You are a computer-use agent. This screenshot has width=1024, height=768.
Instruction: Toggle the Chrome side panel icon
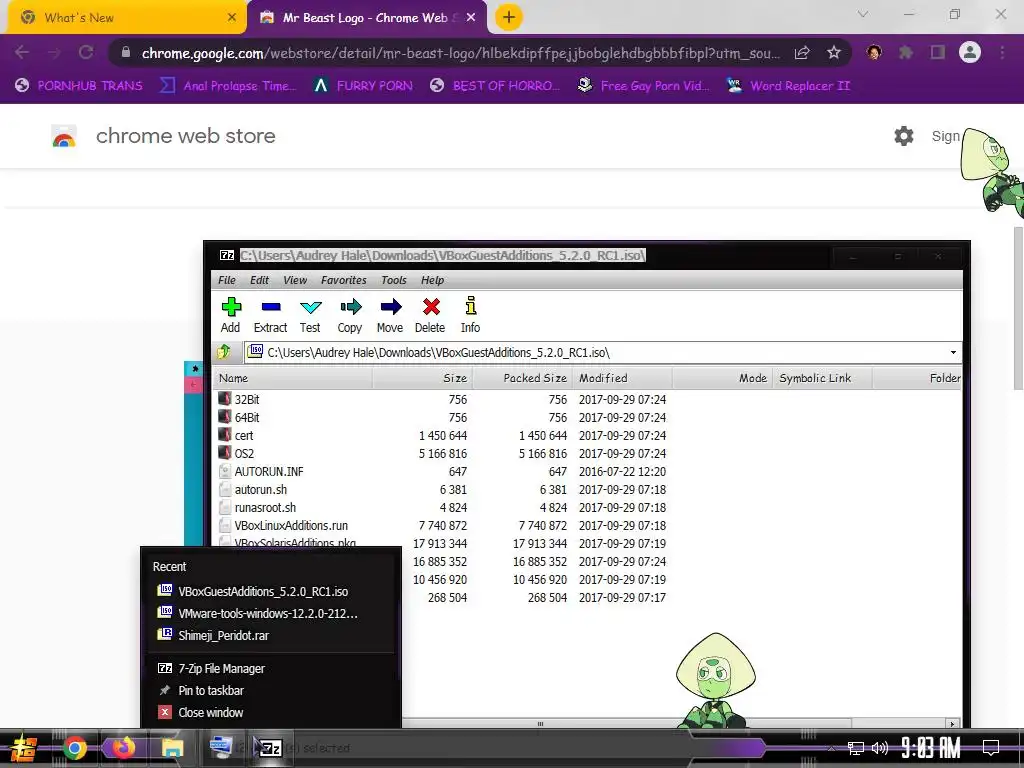[938, 53]
